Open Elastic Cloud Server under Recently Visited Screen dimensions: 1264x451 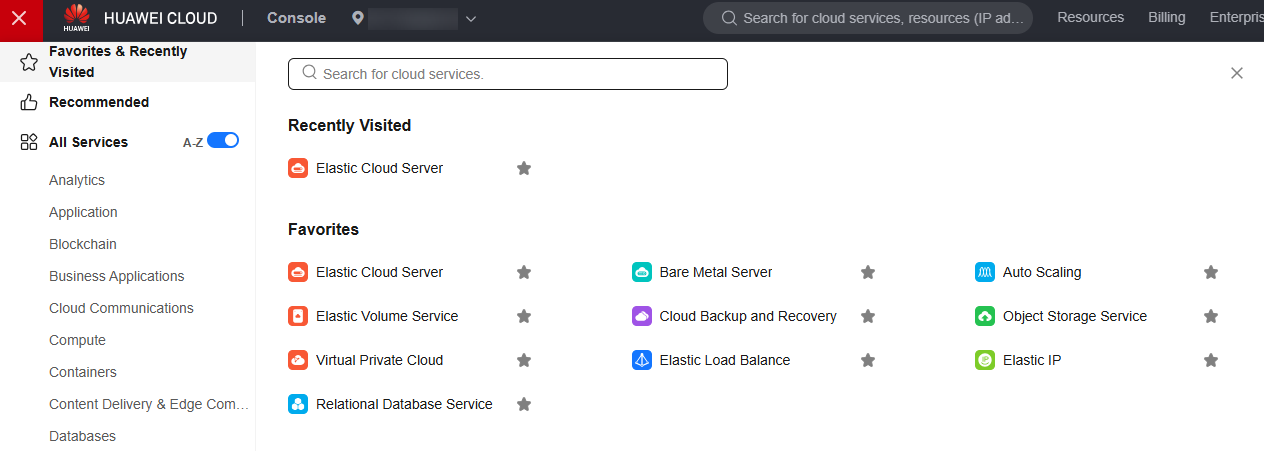pos(379,168)
